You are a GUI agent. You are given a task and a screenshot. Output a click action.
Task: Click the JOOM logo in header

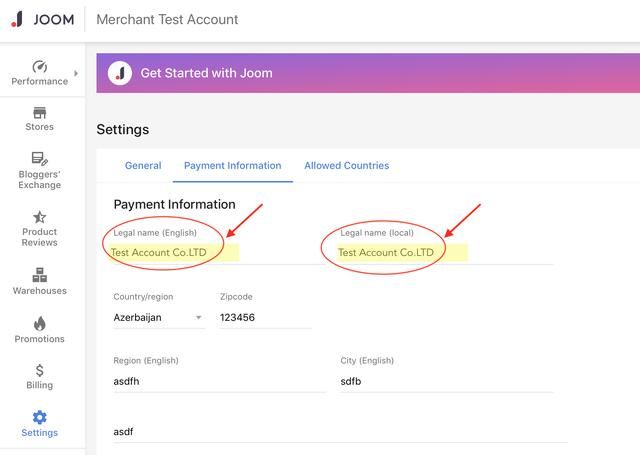[42, 19]
